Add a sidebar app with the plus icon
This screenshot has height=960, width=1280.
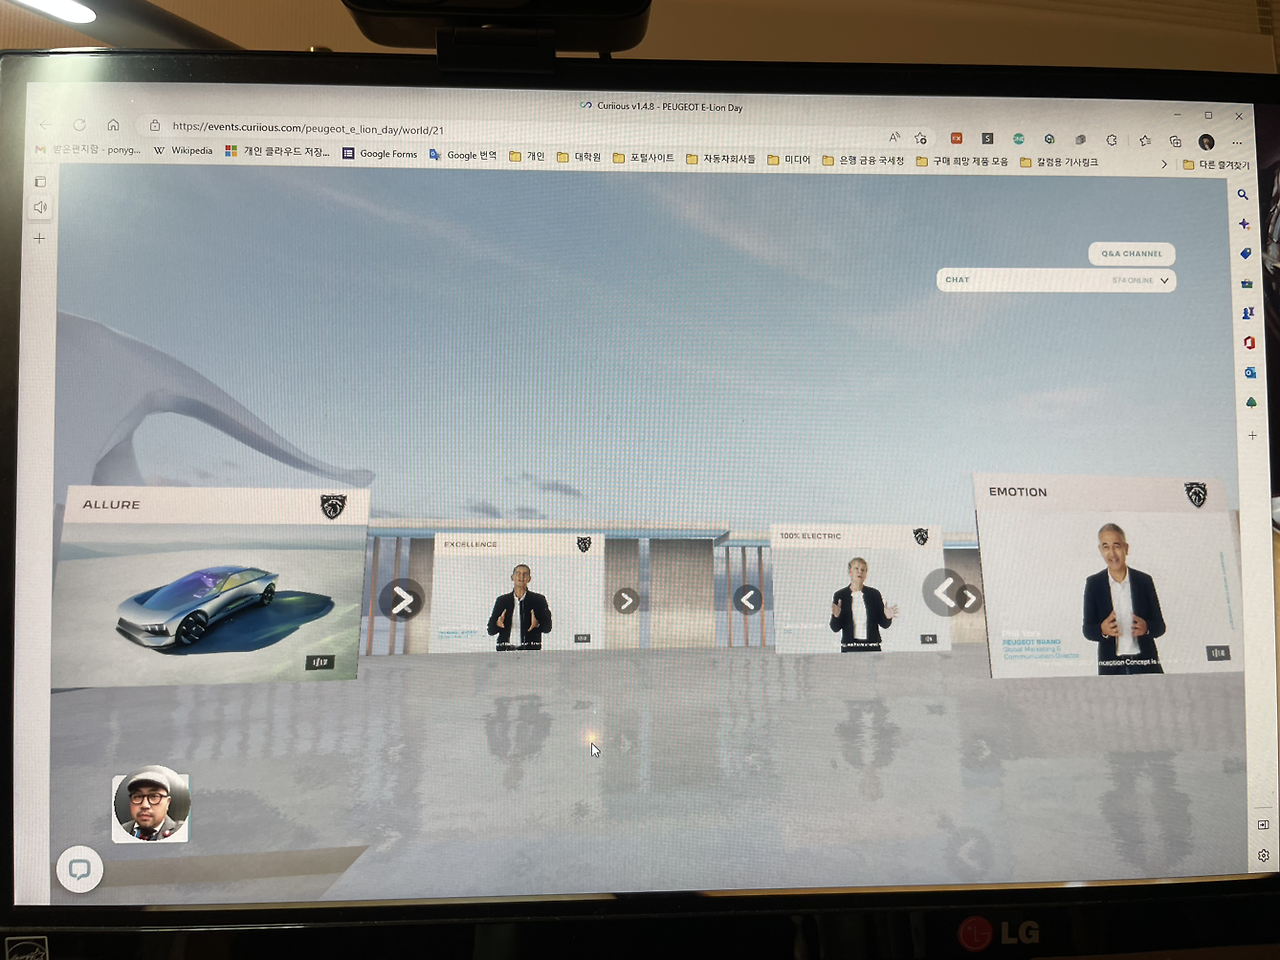[x=1252, y=436]
